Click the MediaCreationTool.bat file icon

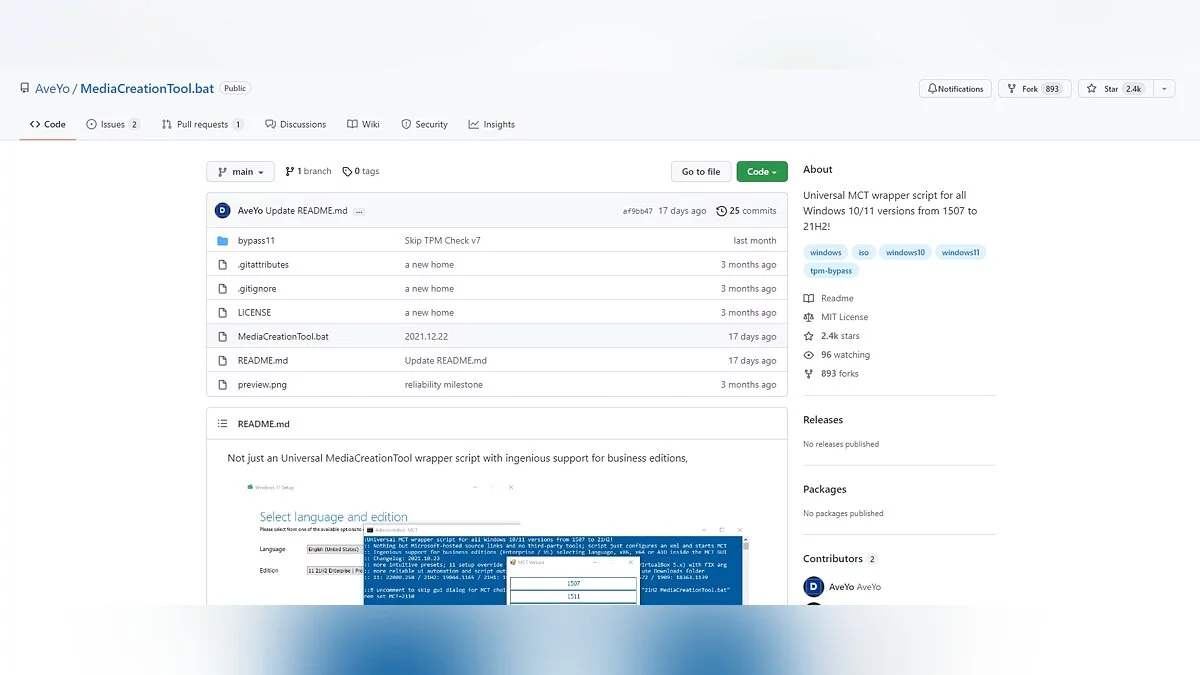pos(223,337)
